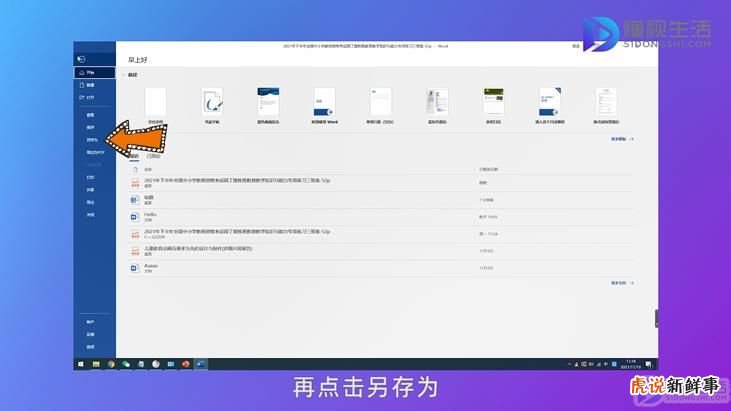Switch to PowerPoint on the taskbar

tap(186, 364)
